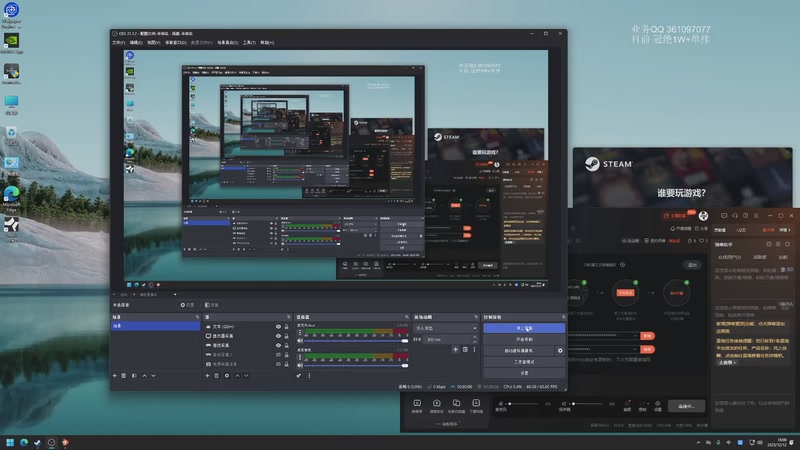Toggle visibility of the 文本 (GDI+) source
The image size is (800, 450).
278,327
